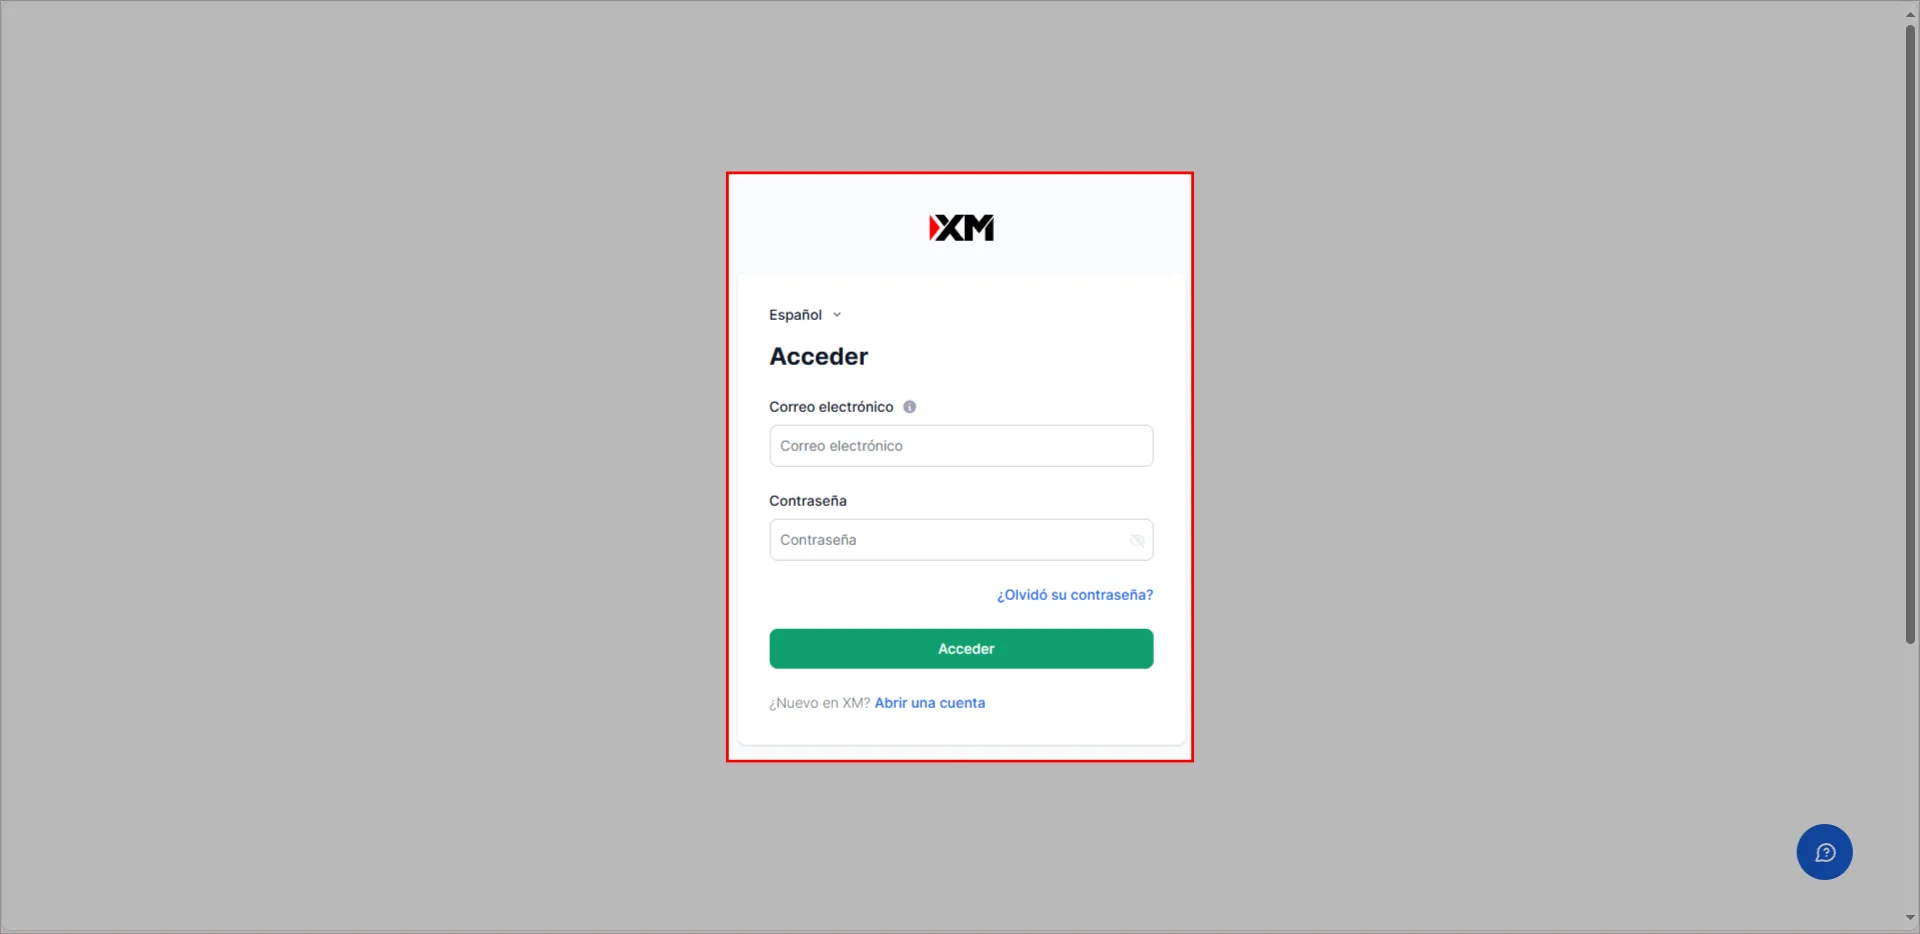Submit with the green Acceder button

pos(961,649)
